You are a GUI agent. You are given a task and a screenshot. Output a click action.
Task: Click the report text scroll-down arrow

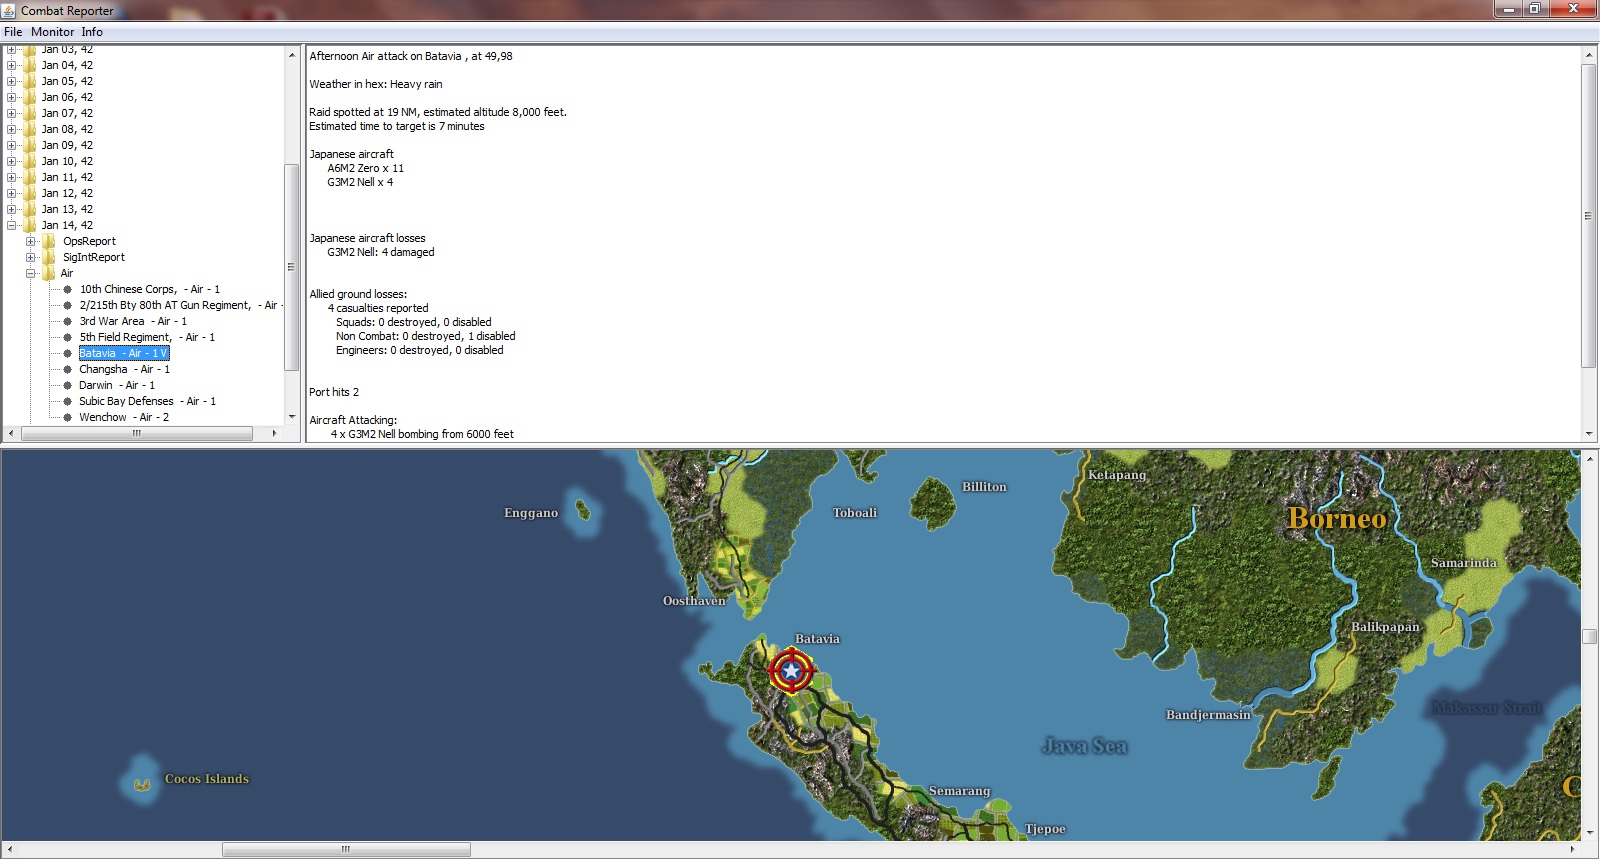[x=1589, y=434]
